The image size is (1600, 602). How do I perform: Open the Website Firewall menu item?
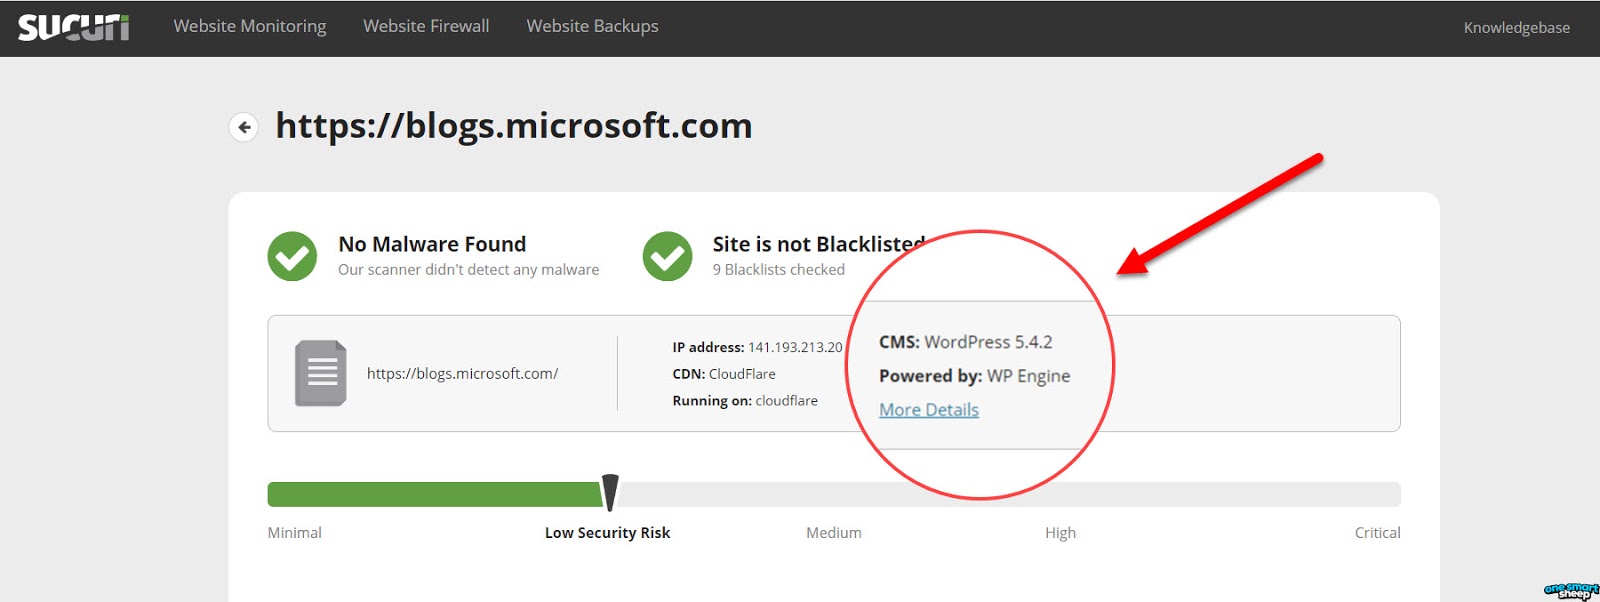426,26
